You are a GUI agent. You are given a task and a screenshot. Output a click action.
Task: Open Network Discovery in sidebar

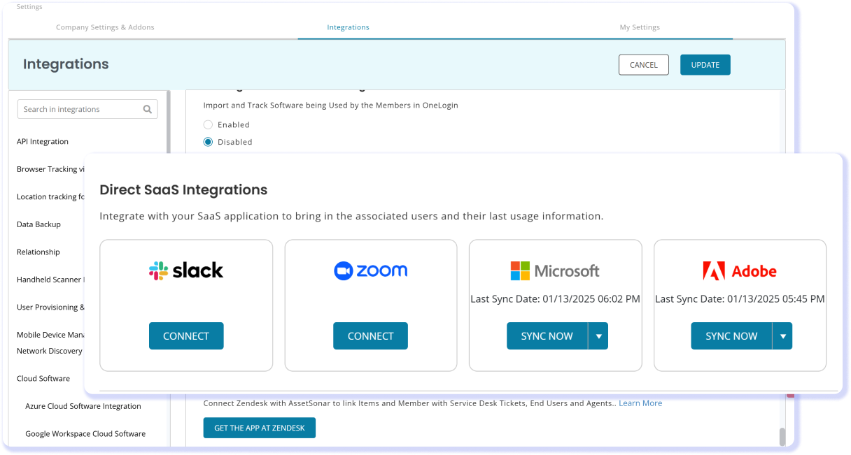(x=49, y=351)
